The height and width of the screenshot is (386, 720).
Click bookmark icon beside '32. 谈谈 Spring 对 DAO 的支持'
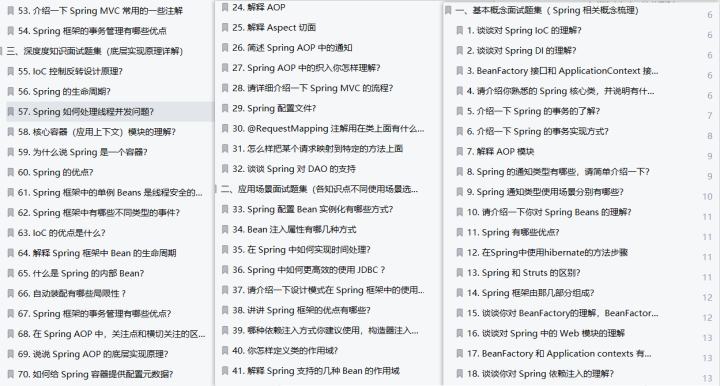(225, 169)
